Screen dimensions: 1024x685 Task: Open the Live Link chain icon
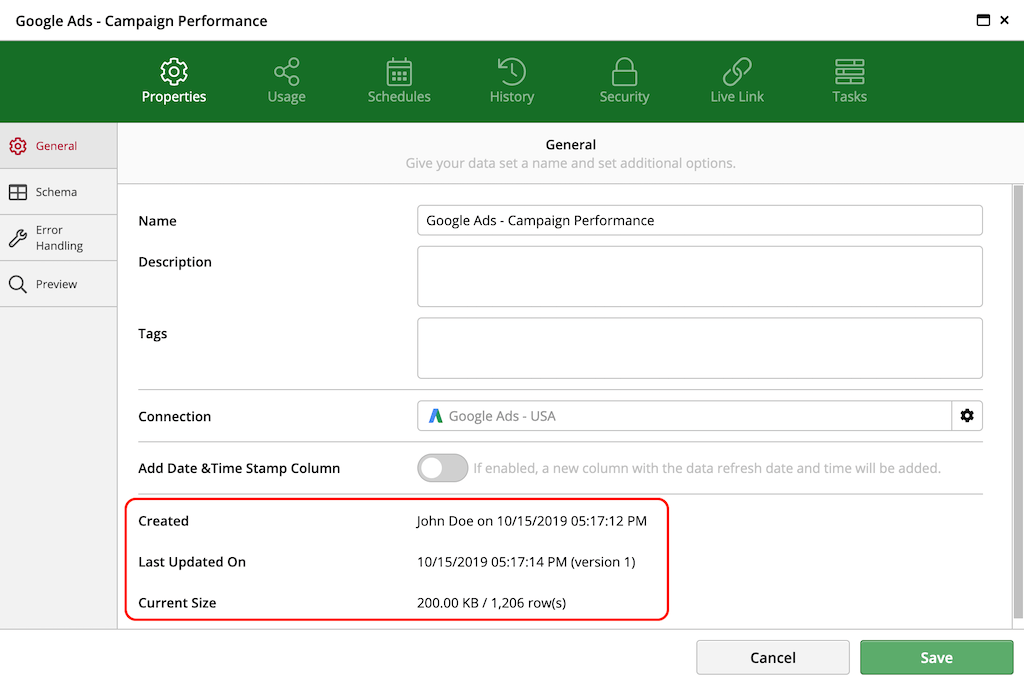tap(737, 72)
